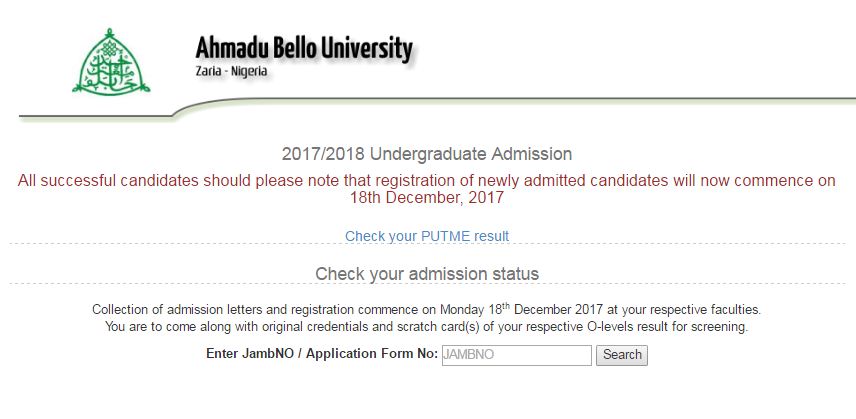Open the "Check your PUTME result" link
This screenshot has height=419, width=856.
point(427,236)
